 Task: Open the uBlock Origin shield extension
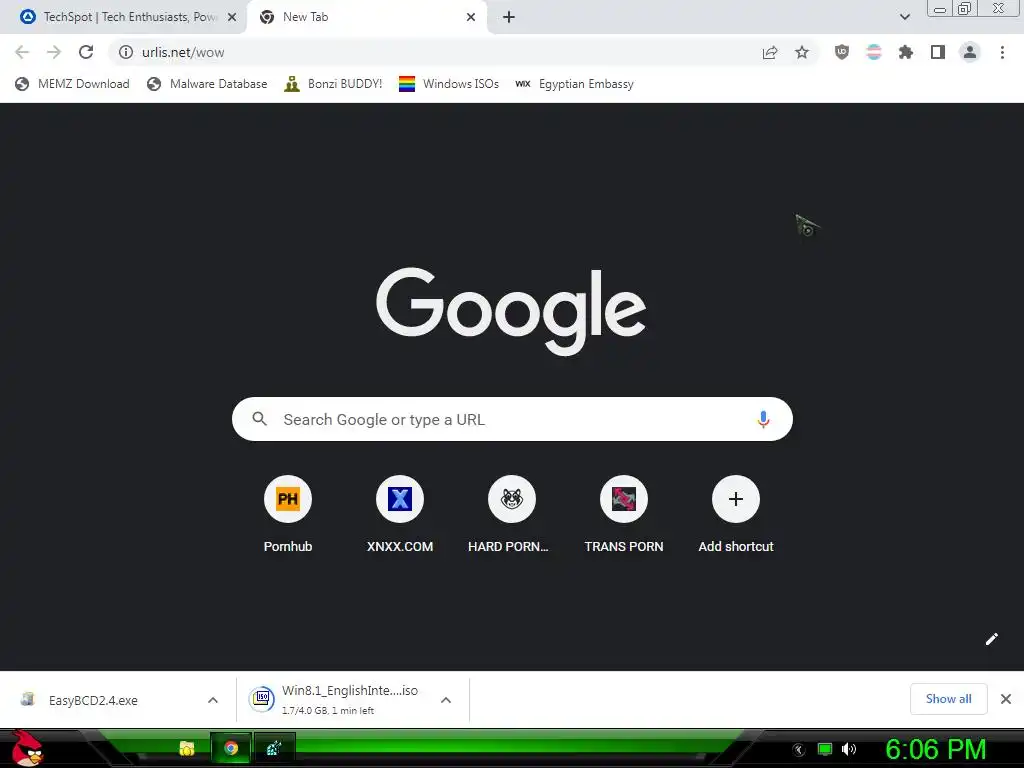(x=842, y=52)
